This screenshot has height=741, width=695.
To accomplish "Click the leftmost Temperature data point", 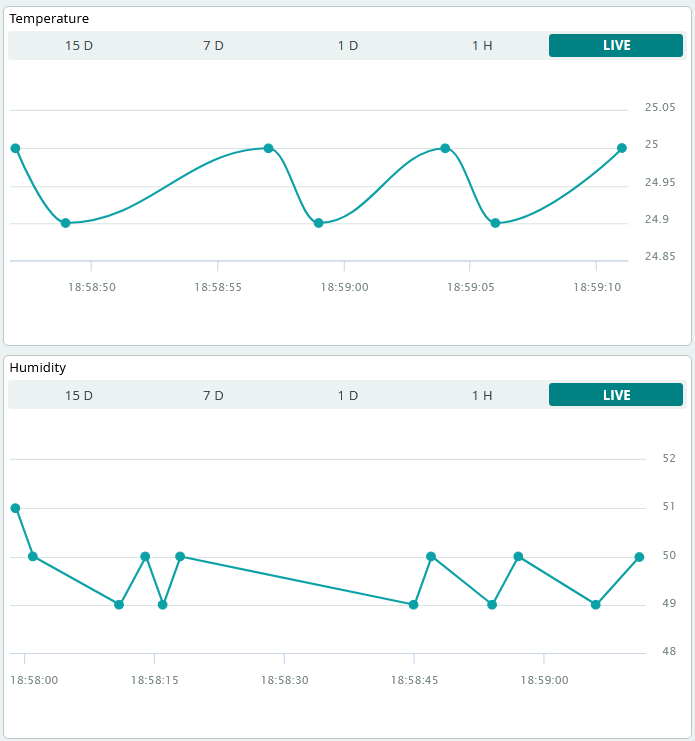I will (15, 148).
